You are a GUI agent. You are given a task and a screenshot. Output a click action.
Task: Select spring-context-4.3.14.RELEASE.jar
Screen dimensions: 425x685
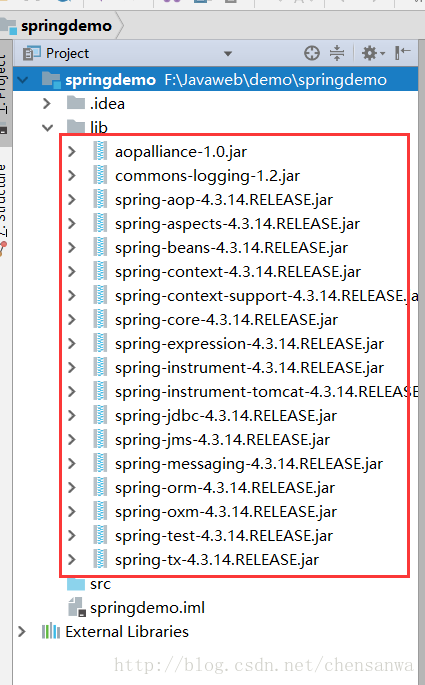point(238,272)
